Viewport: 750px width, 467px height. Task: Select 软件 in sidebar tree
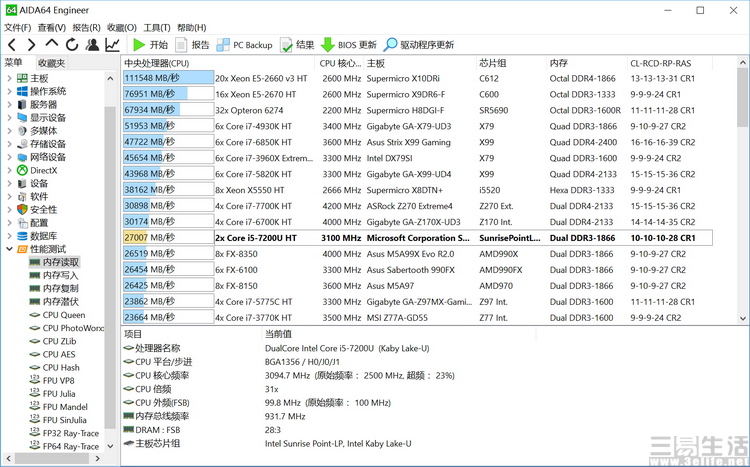[x=39, y=196]
